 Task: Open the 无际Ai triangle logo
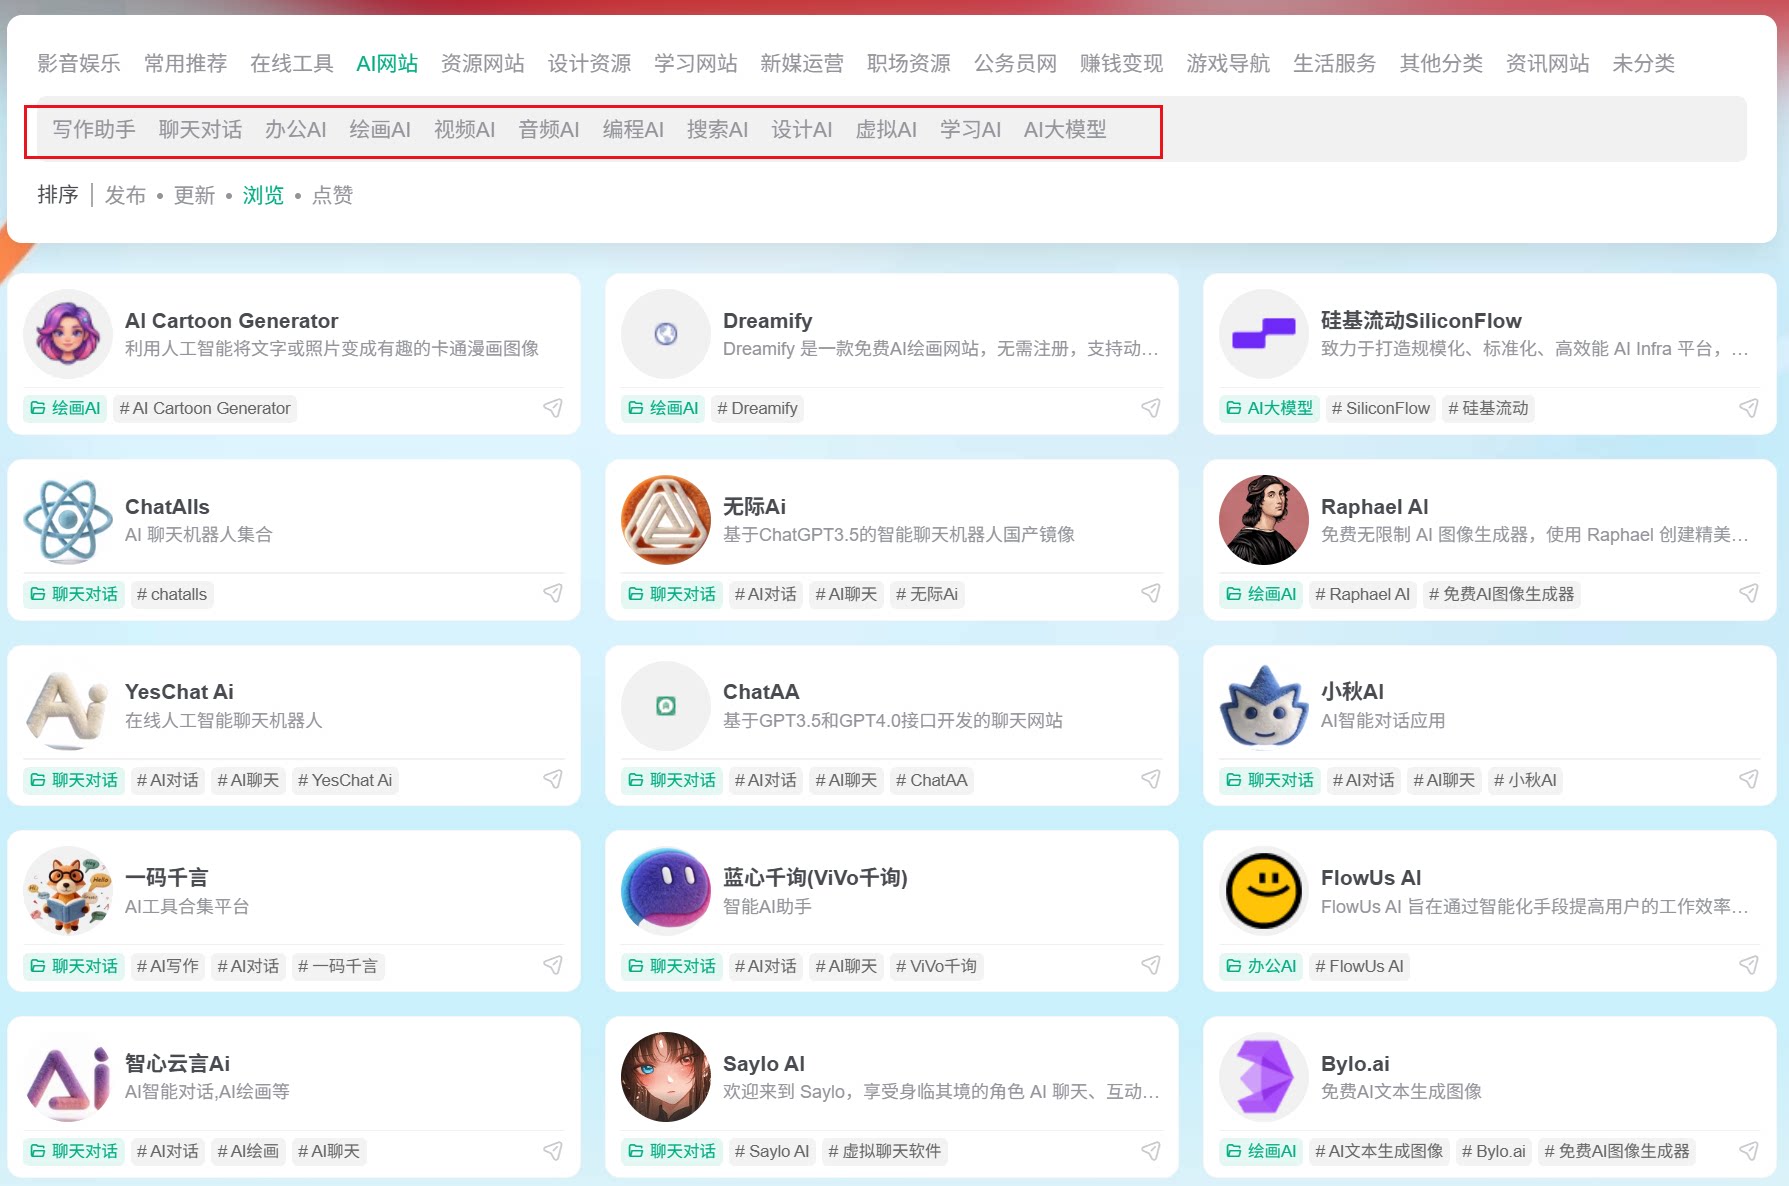[666, 520]
